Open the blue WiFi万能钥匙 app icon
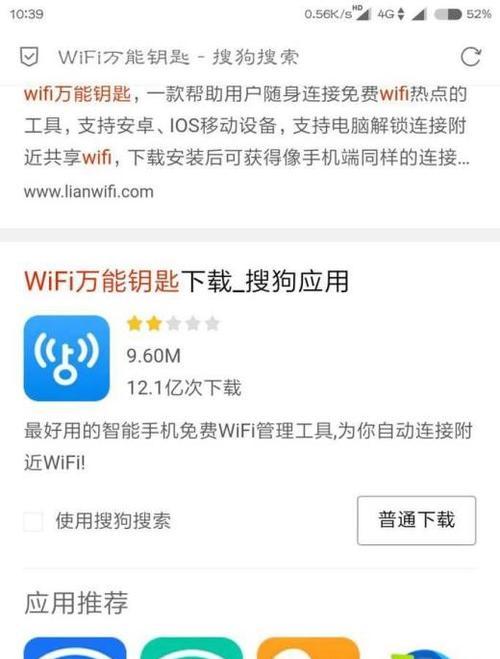This screenshot has height=659, width=500. point(67,358)
